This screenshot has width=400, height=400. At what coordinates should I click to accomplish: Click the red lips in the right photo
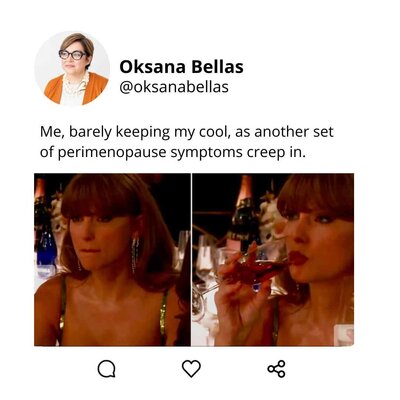297,258
